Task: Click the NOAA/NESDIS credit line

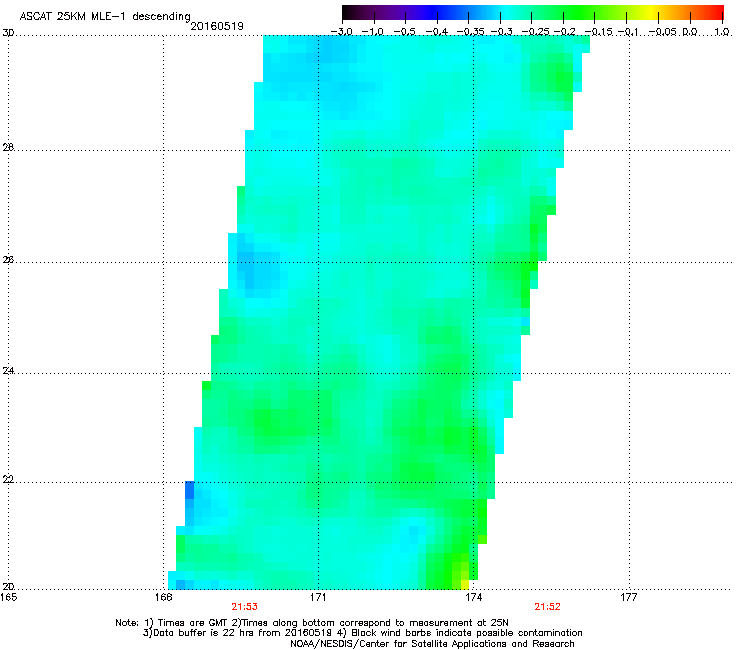Action: (x=432, y=644)
